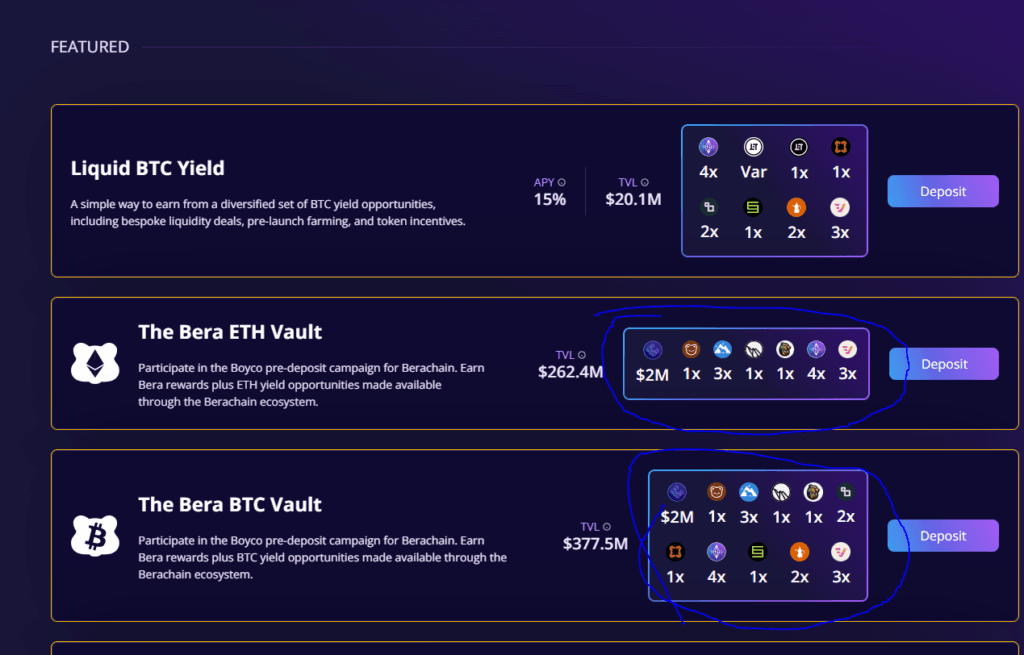Click Deposit button for Liquid BTC Yield
Image resolution: width=1024 pixels, height=655 pixels.
coord(942,191)
